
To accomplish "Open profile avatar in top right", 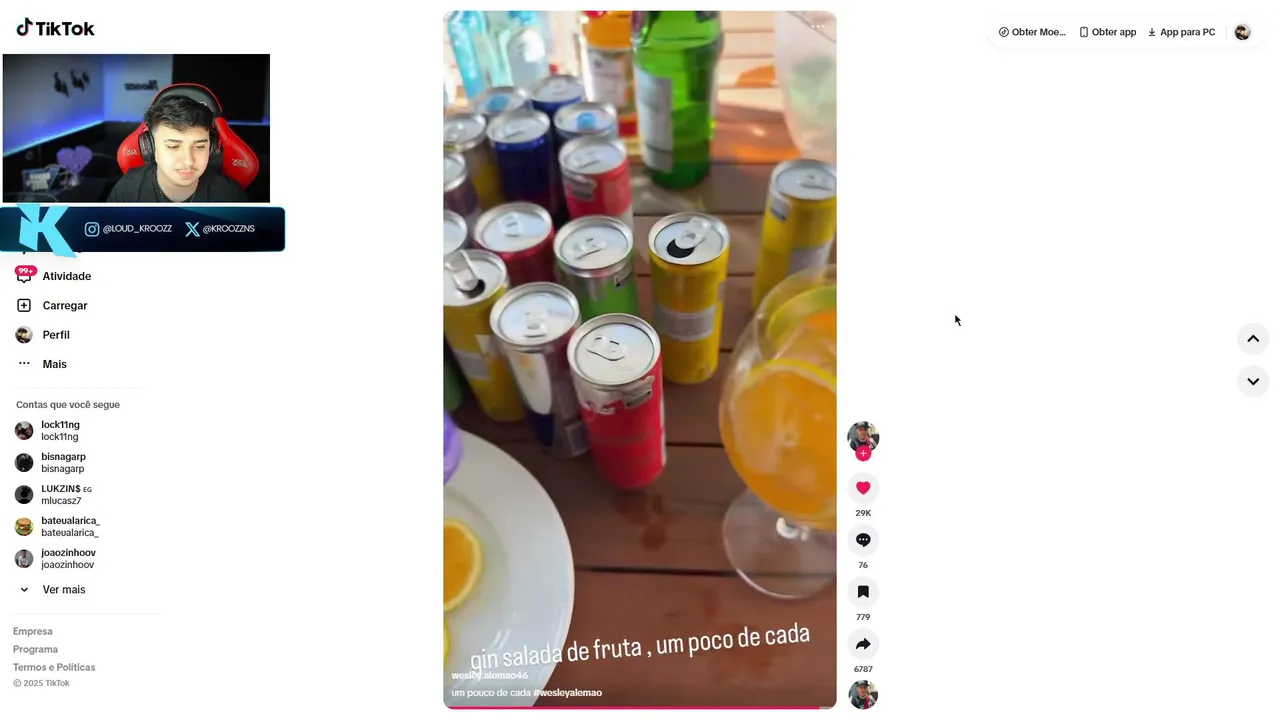I will click(1242, 32).
